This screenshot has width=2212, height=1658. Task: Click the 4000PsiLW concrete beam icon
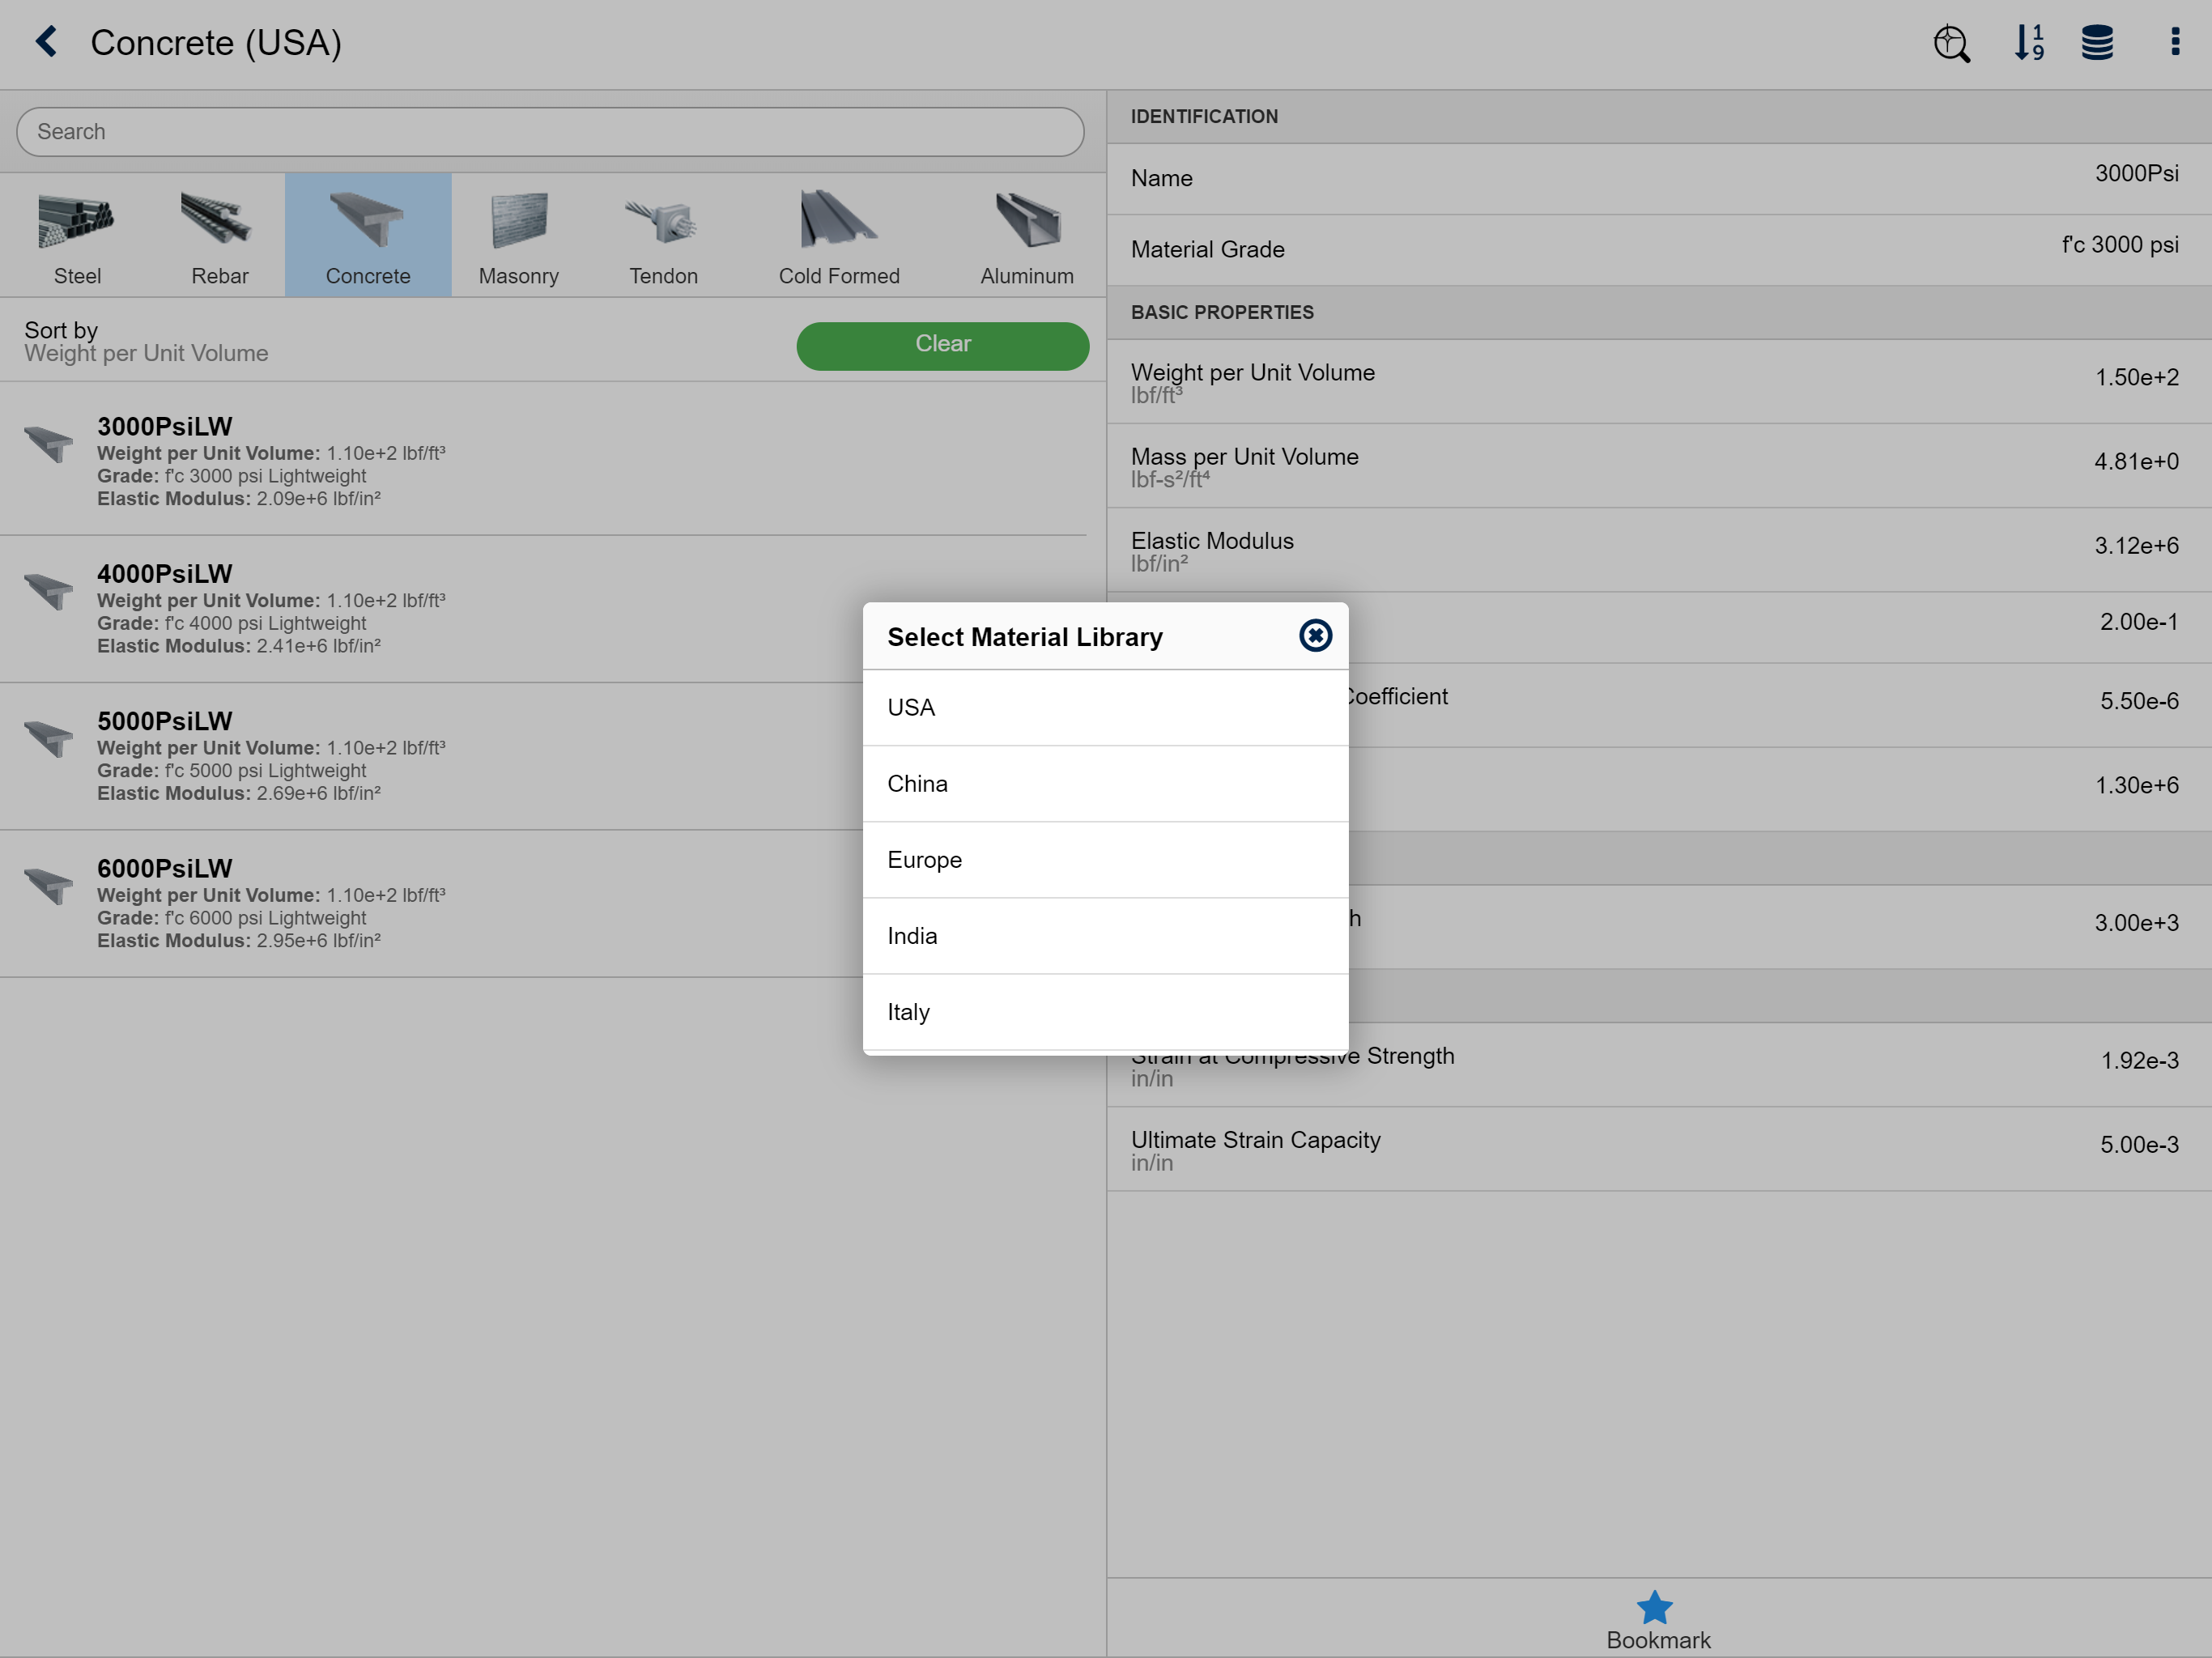coord(49,590)
